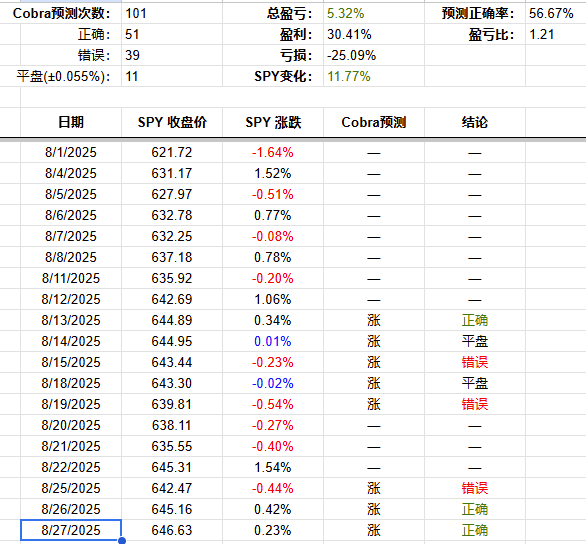Select the 平盘 count cell showing 11
The width and height of the screenshot is (586, 544).
pyautogui.click(x=172, y=76)
